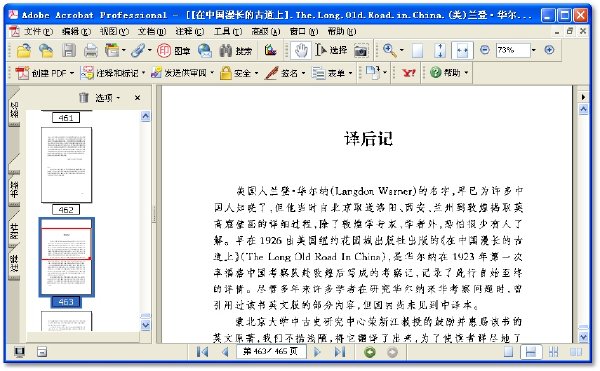Click the full screen monitor icon

click(x=20, y=351)
